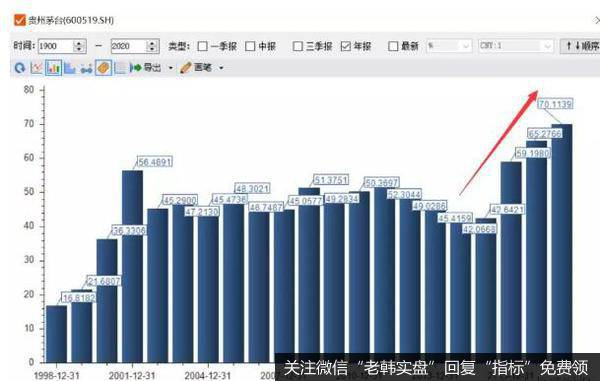Check the 最新 latest checkbox

(x=393, y=46)
